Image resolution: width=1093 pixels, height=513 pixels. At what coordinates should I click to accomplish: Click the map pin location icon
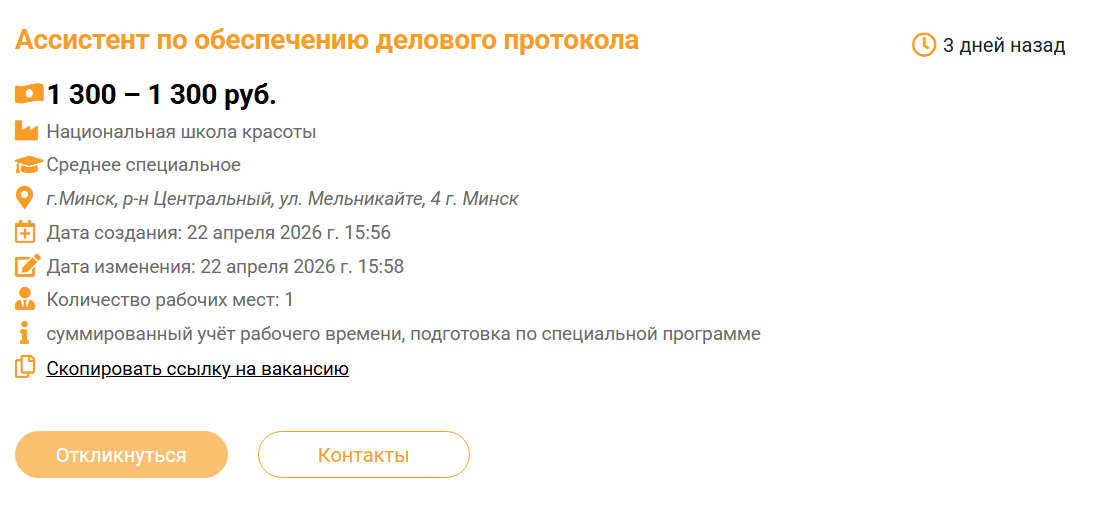click(26, 198)
